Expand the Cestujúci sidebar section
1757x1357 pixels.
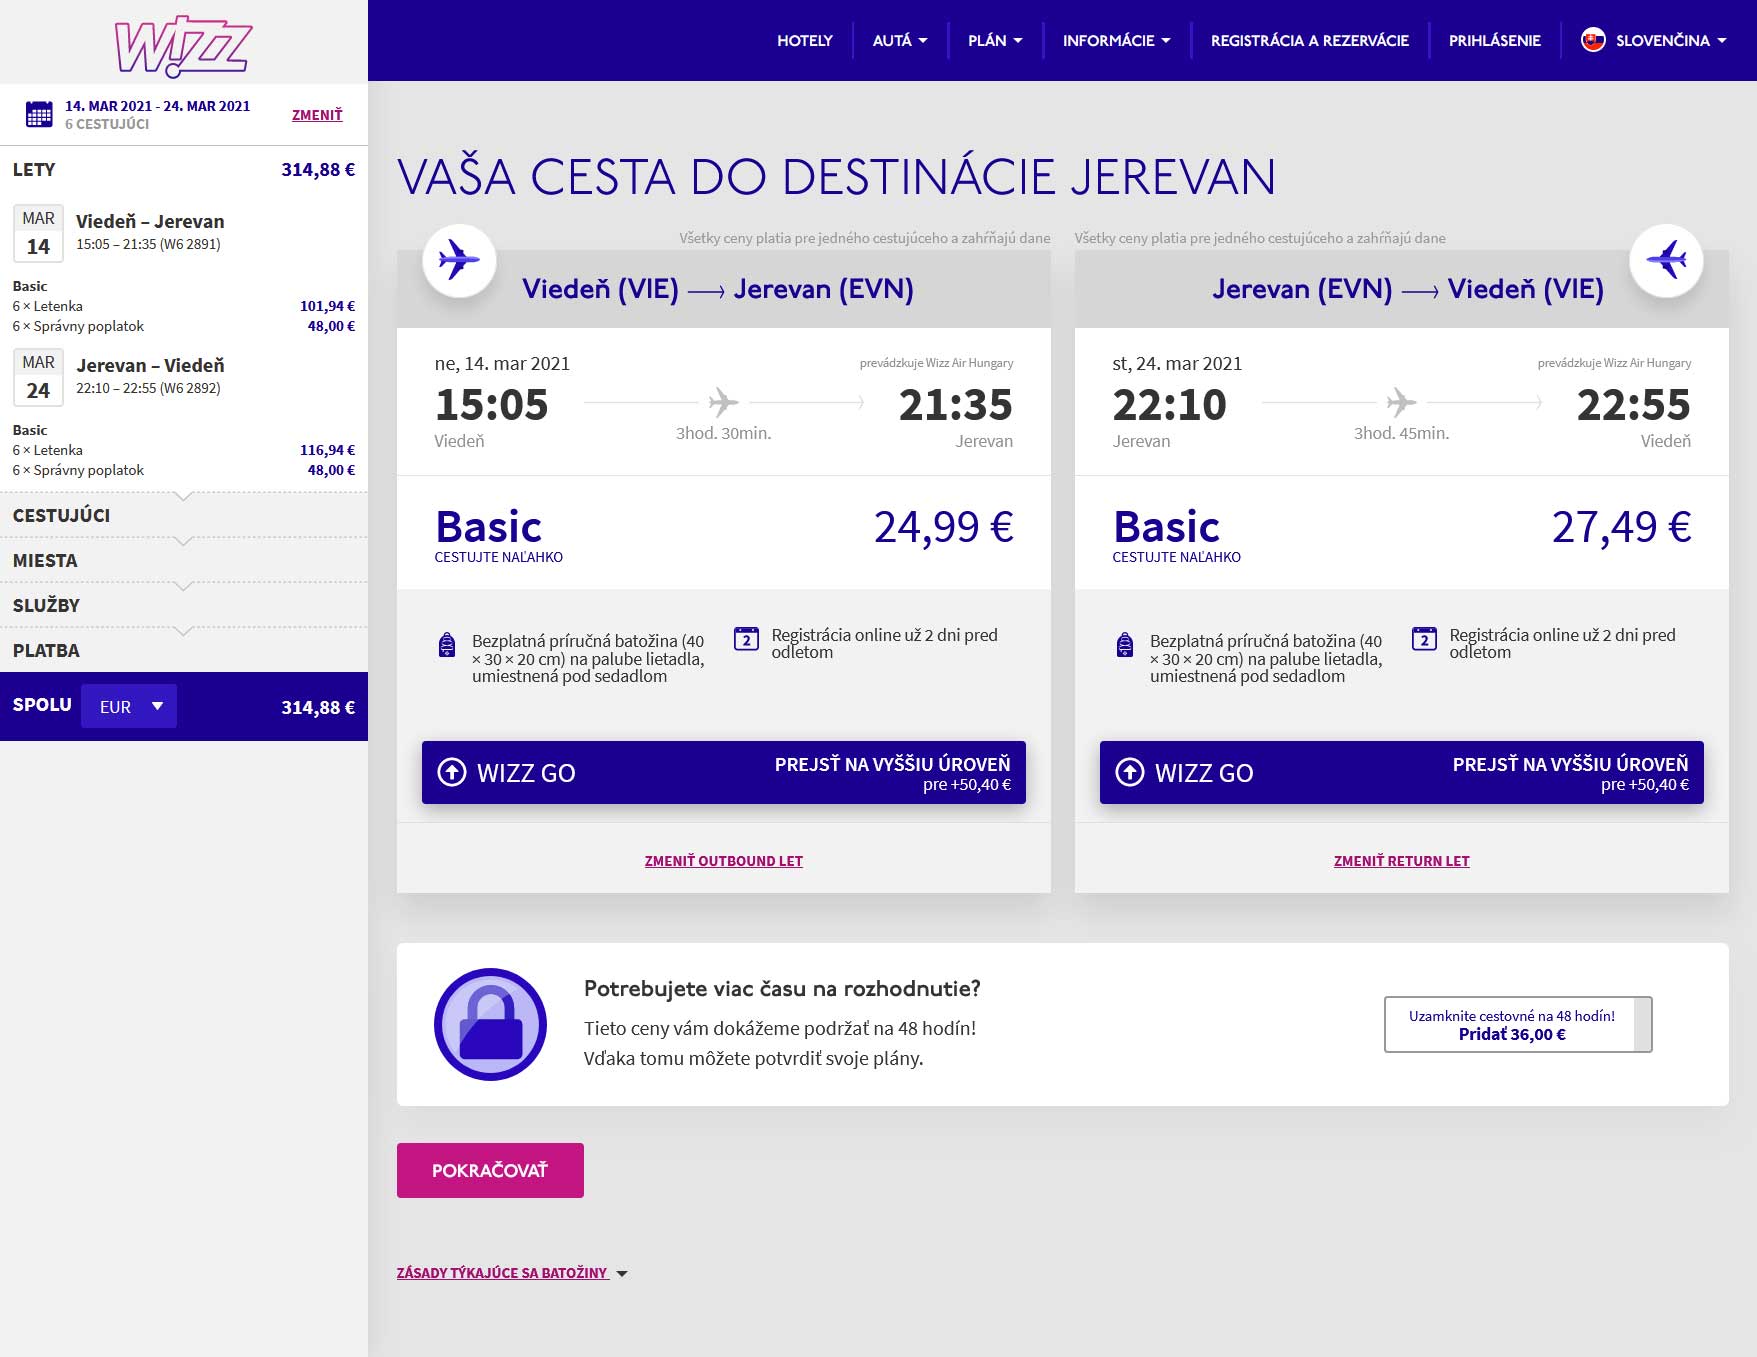tap(184, 515)
